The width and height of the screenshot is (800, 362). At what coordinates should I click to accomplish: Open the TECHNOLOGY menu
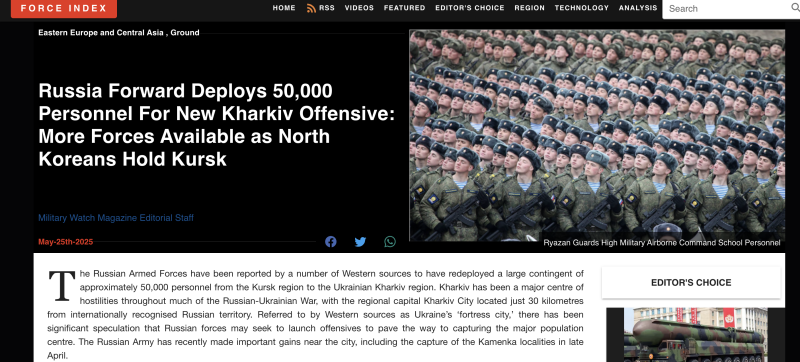(582, 8)
